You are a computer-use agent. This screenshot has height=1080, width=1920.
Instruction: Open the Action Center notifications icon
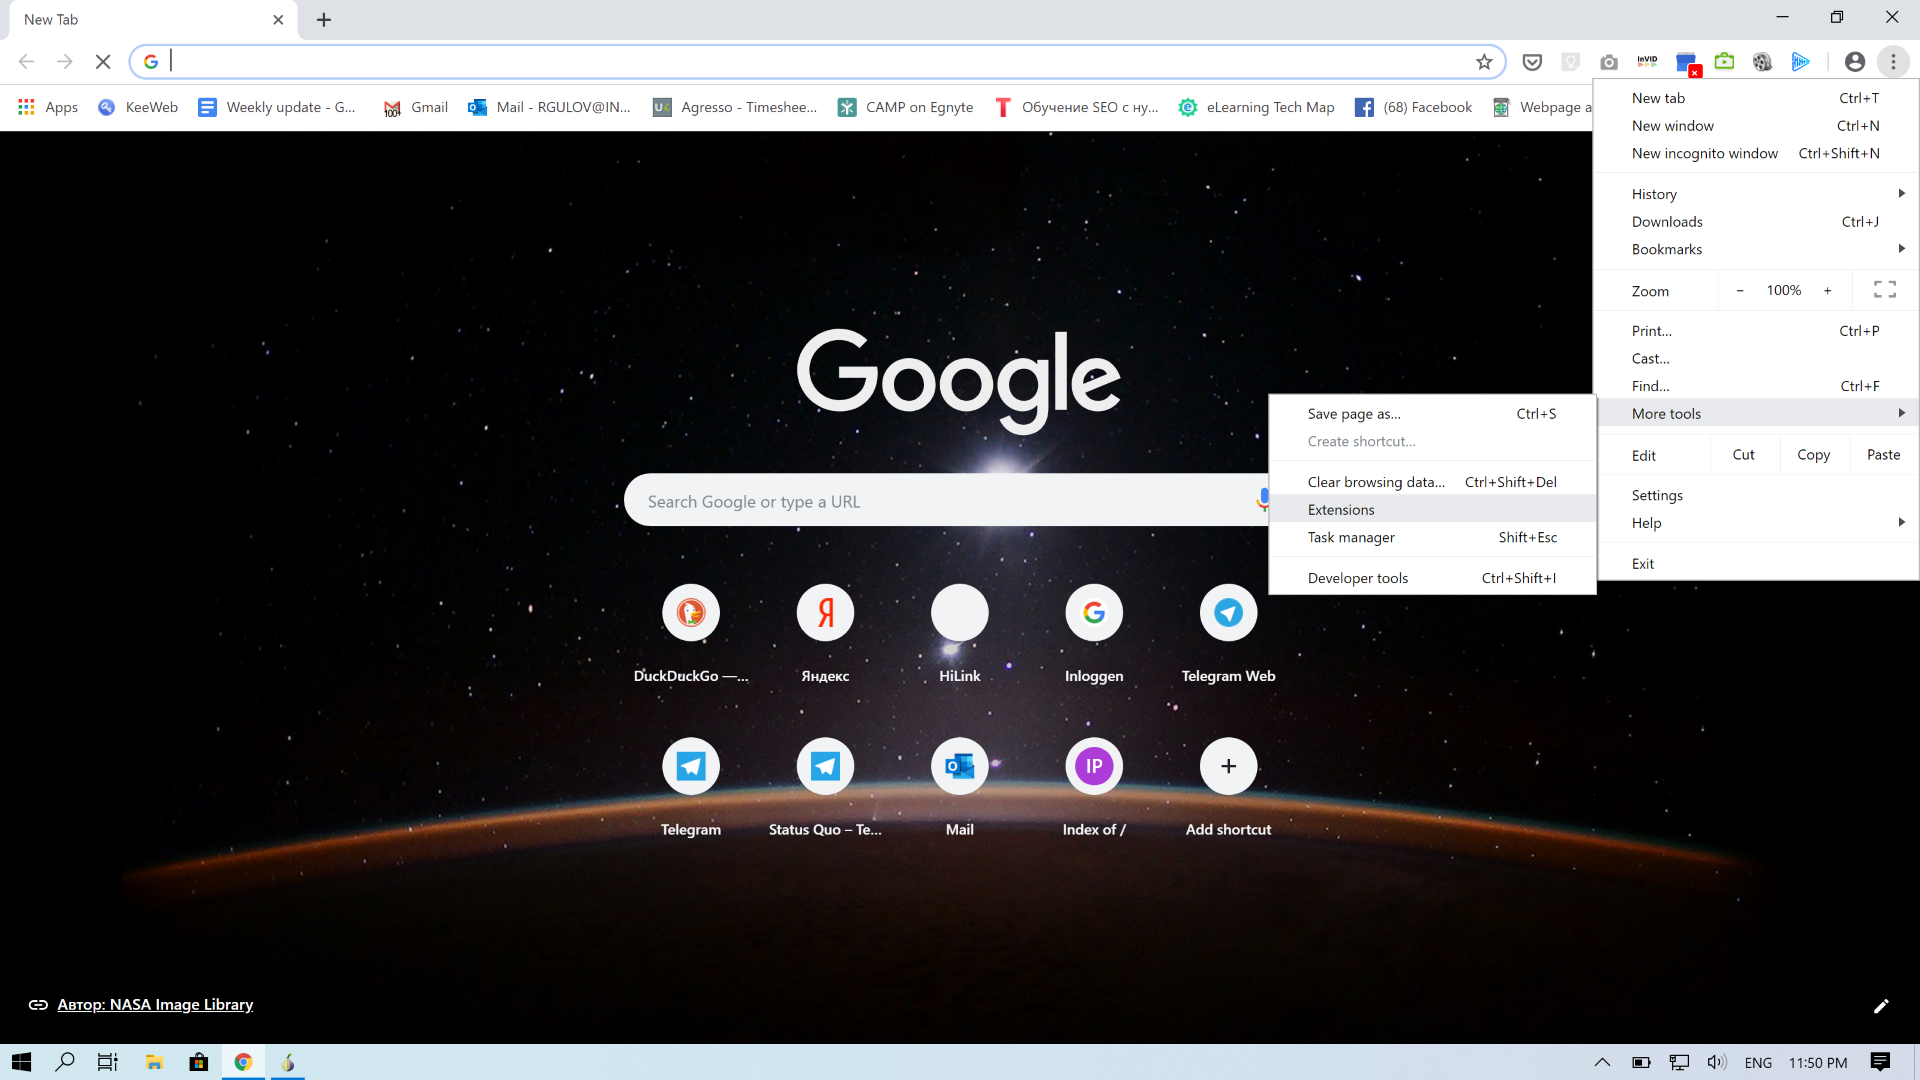pos(1880,1062)
